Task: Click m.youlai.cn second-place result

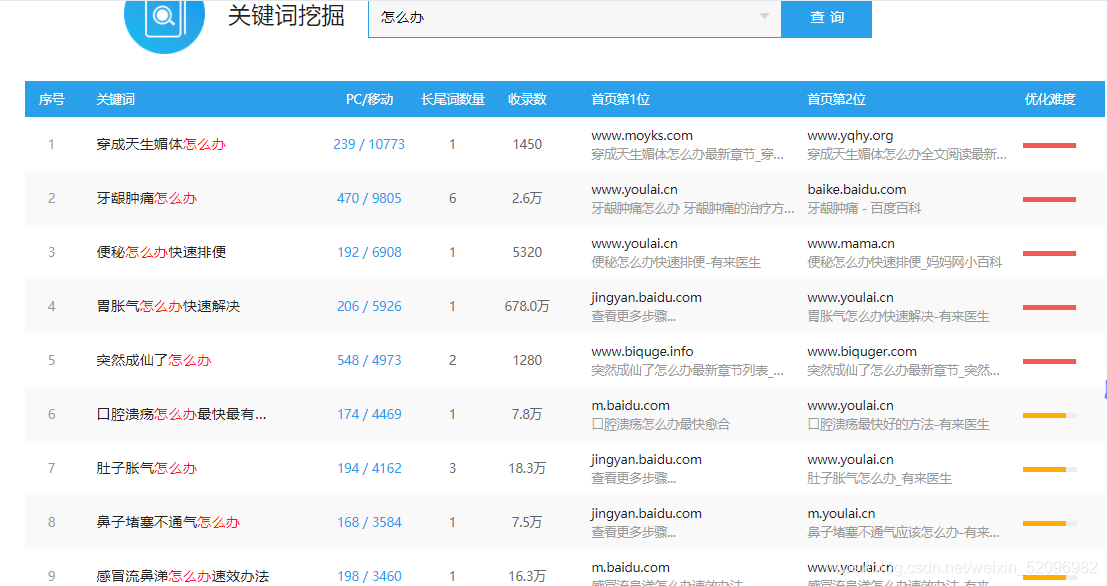Action: [x=841, y=513]
